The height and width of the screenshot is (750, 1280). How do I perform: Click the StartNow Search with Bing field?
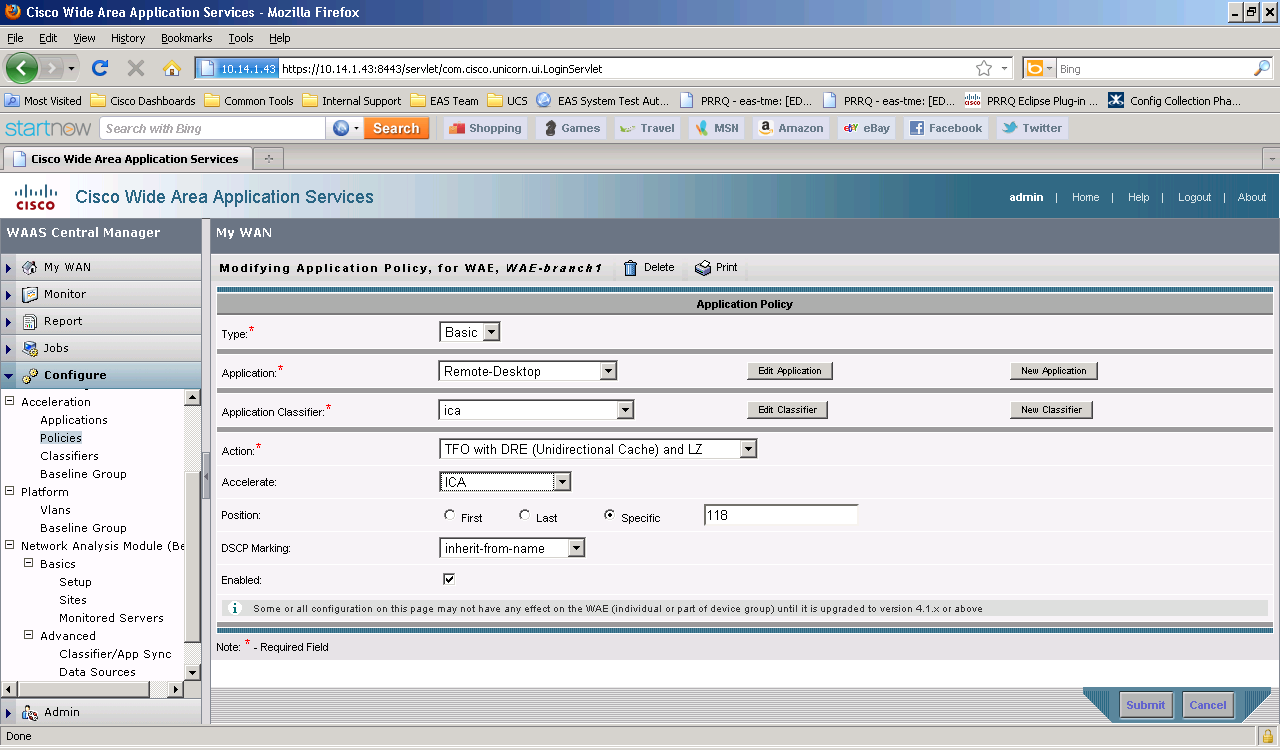pyautogui.click(x=213, y=128)
